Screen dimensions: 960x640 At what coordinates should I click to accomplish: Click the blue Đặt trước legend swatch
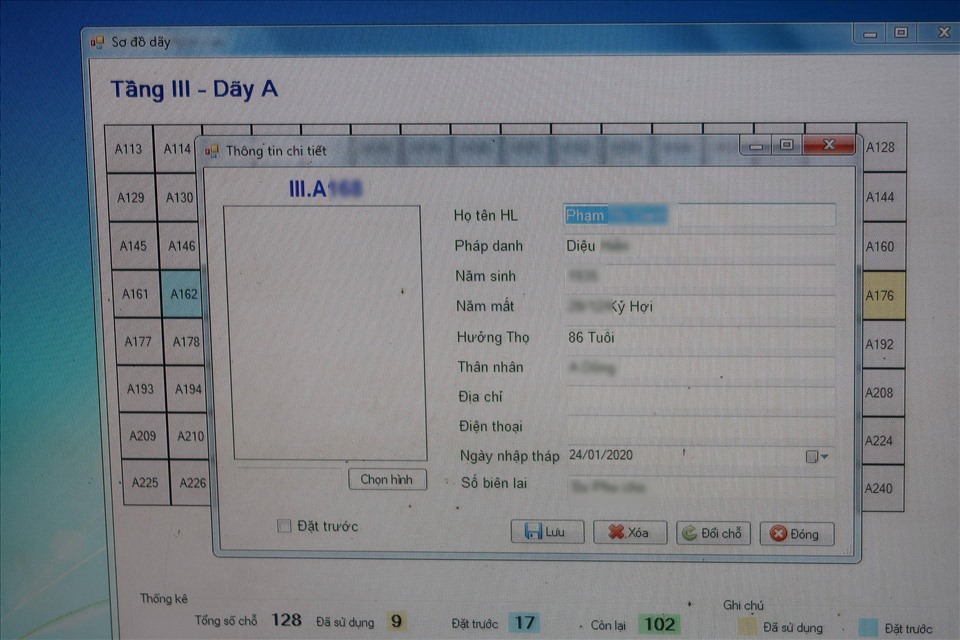tap(868, 628)
